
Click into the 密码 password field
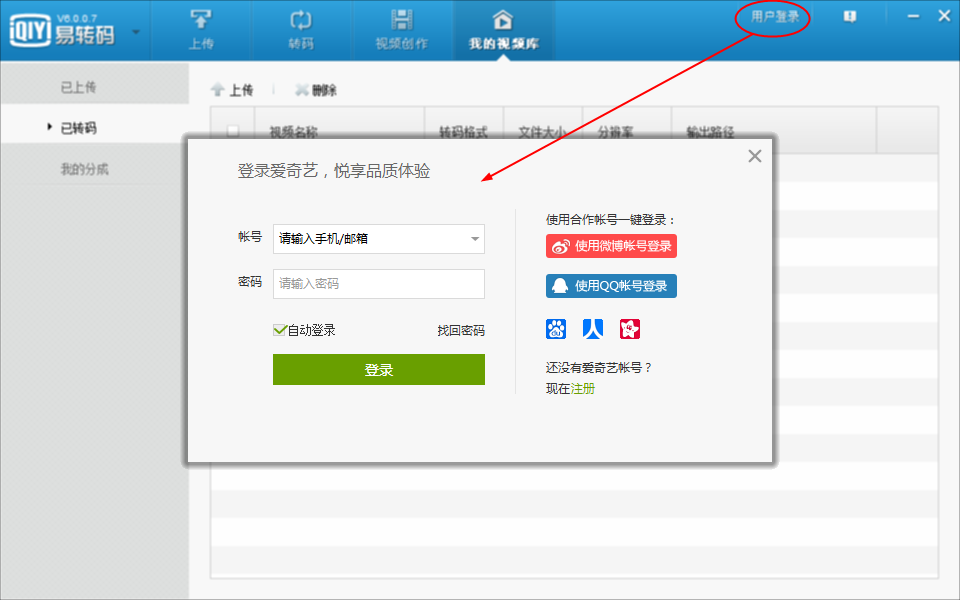coord(378,284)
